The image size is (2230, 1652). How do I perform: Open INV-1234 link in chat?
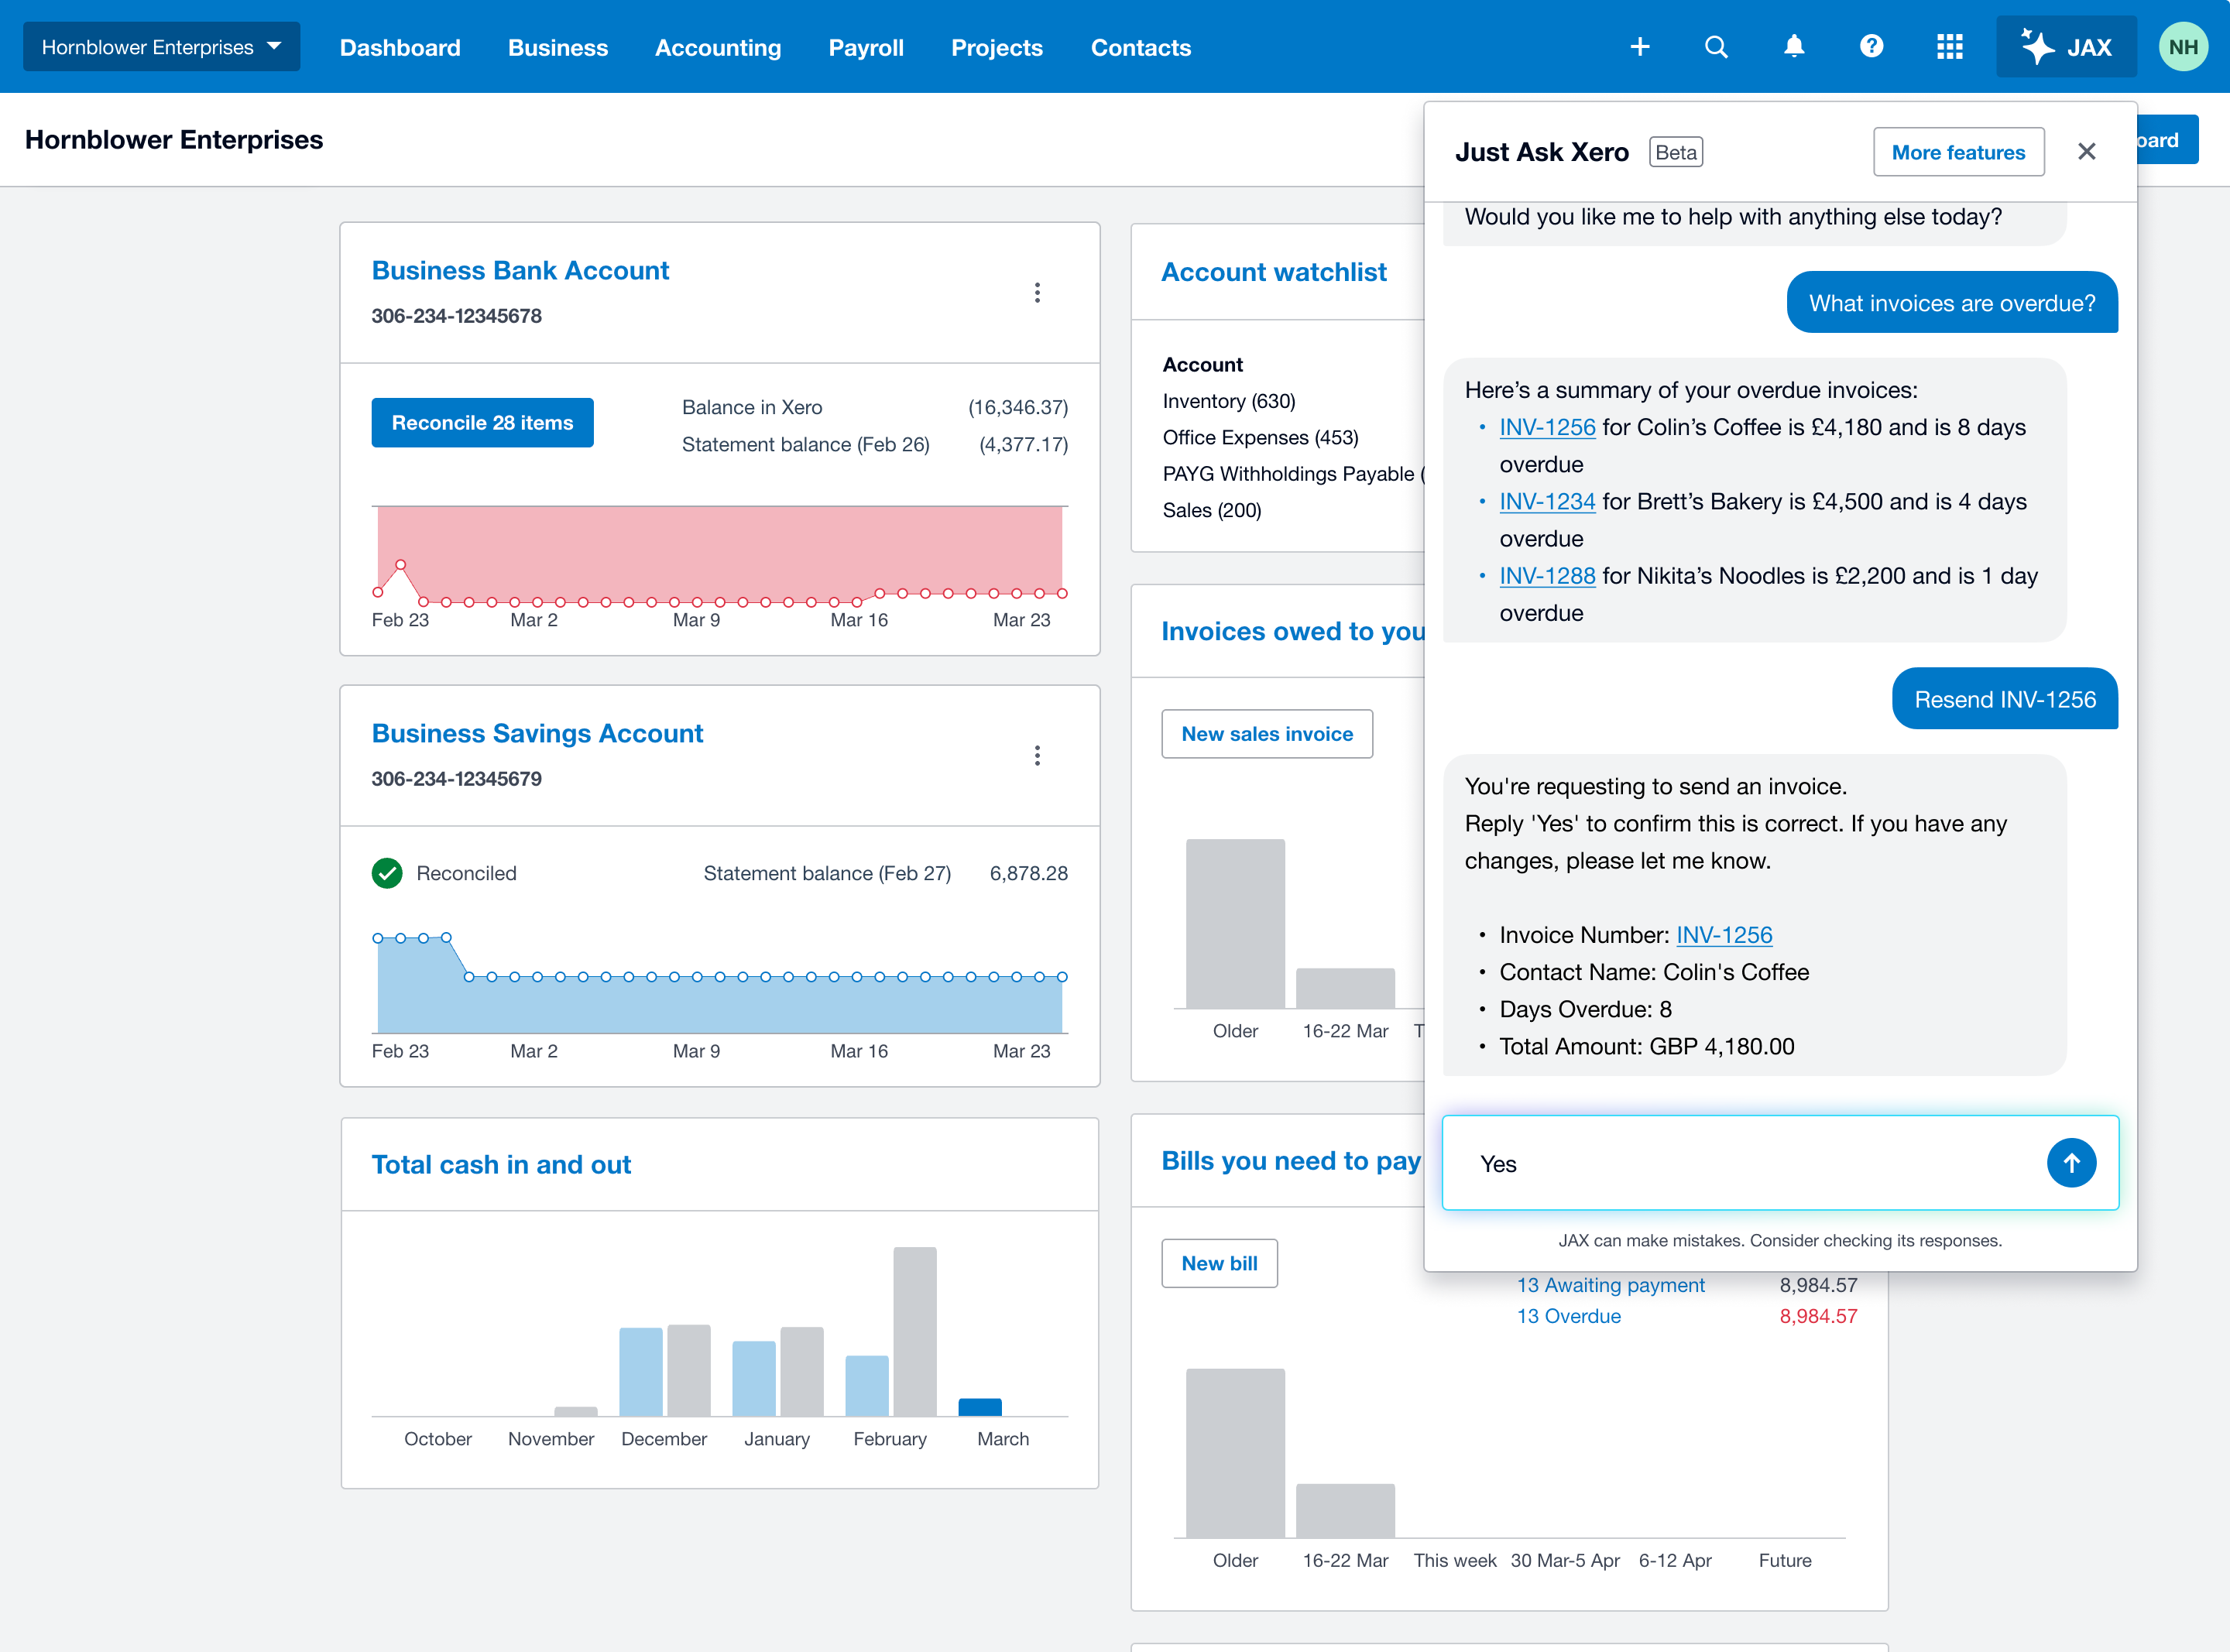pos(1547,502)
